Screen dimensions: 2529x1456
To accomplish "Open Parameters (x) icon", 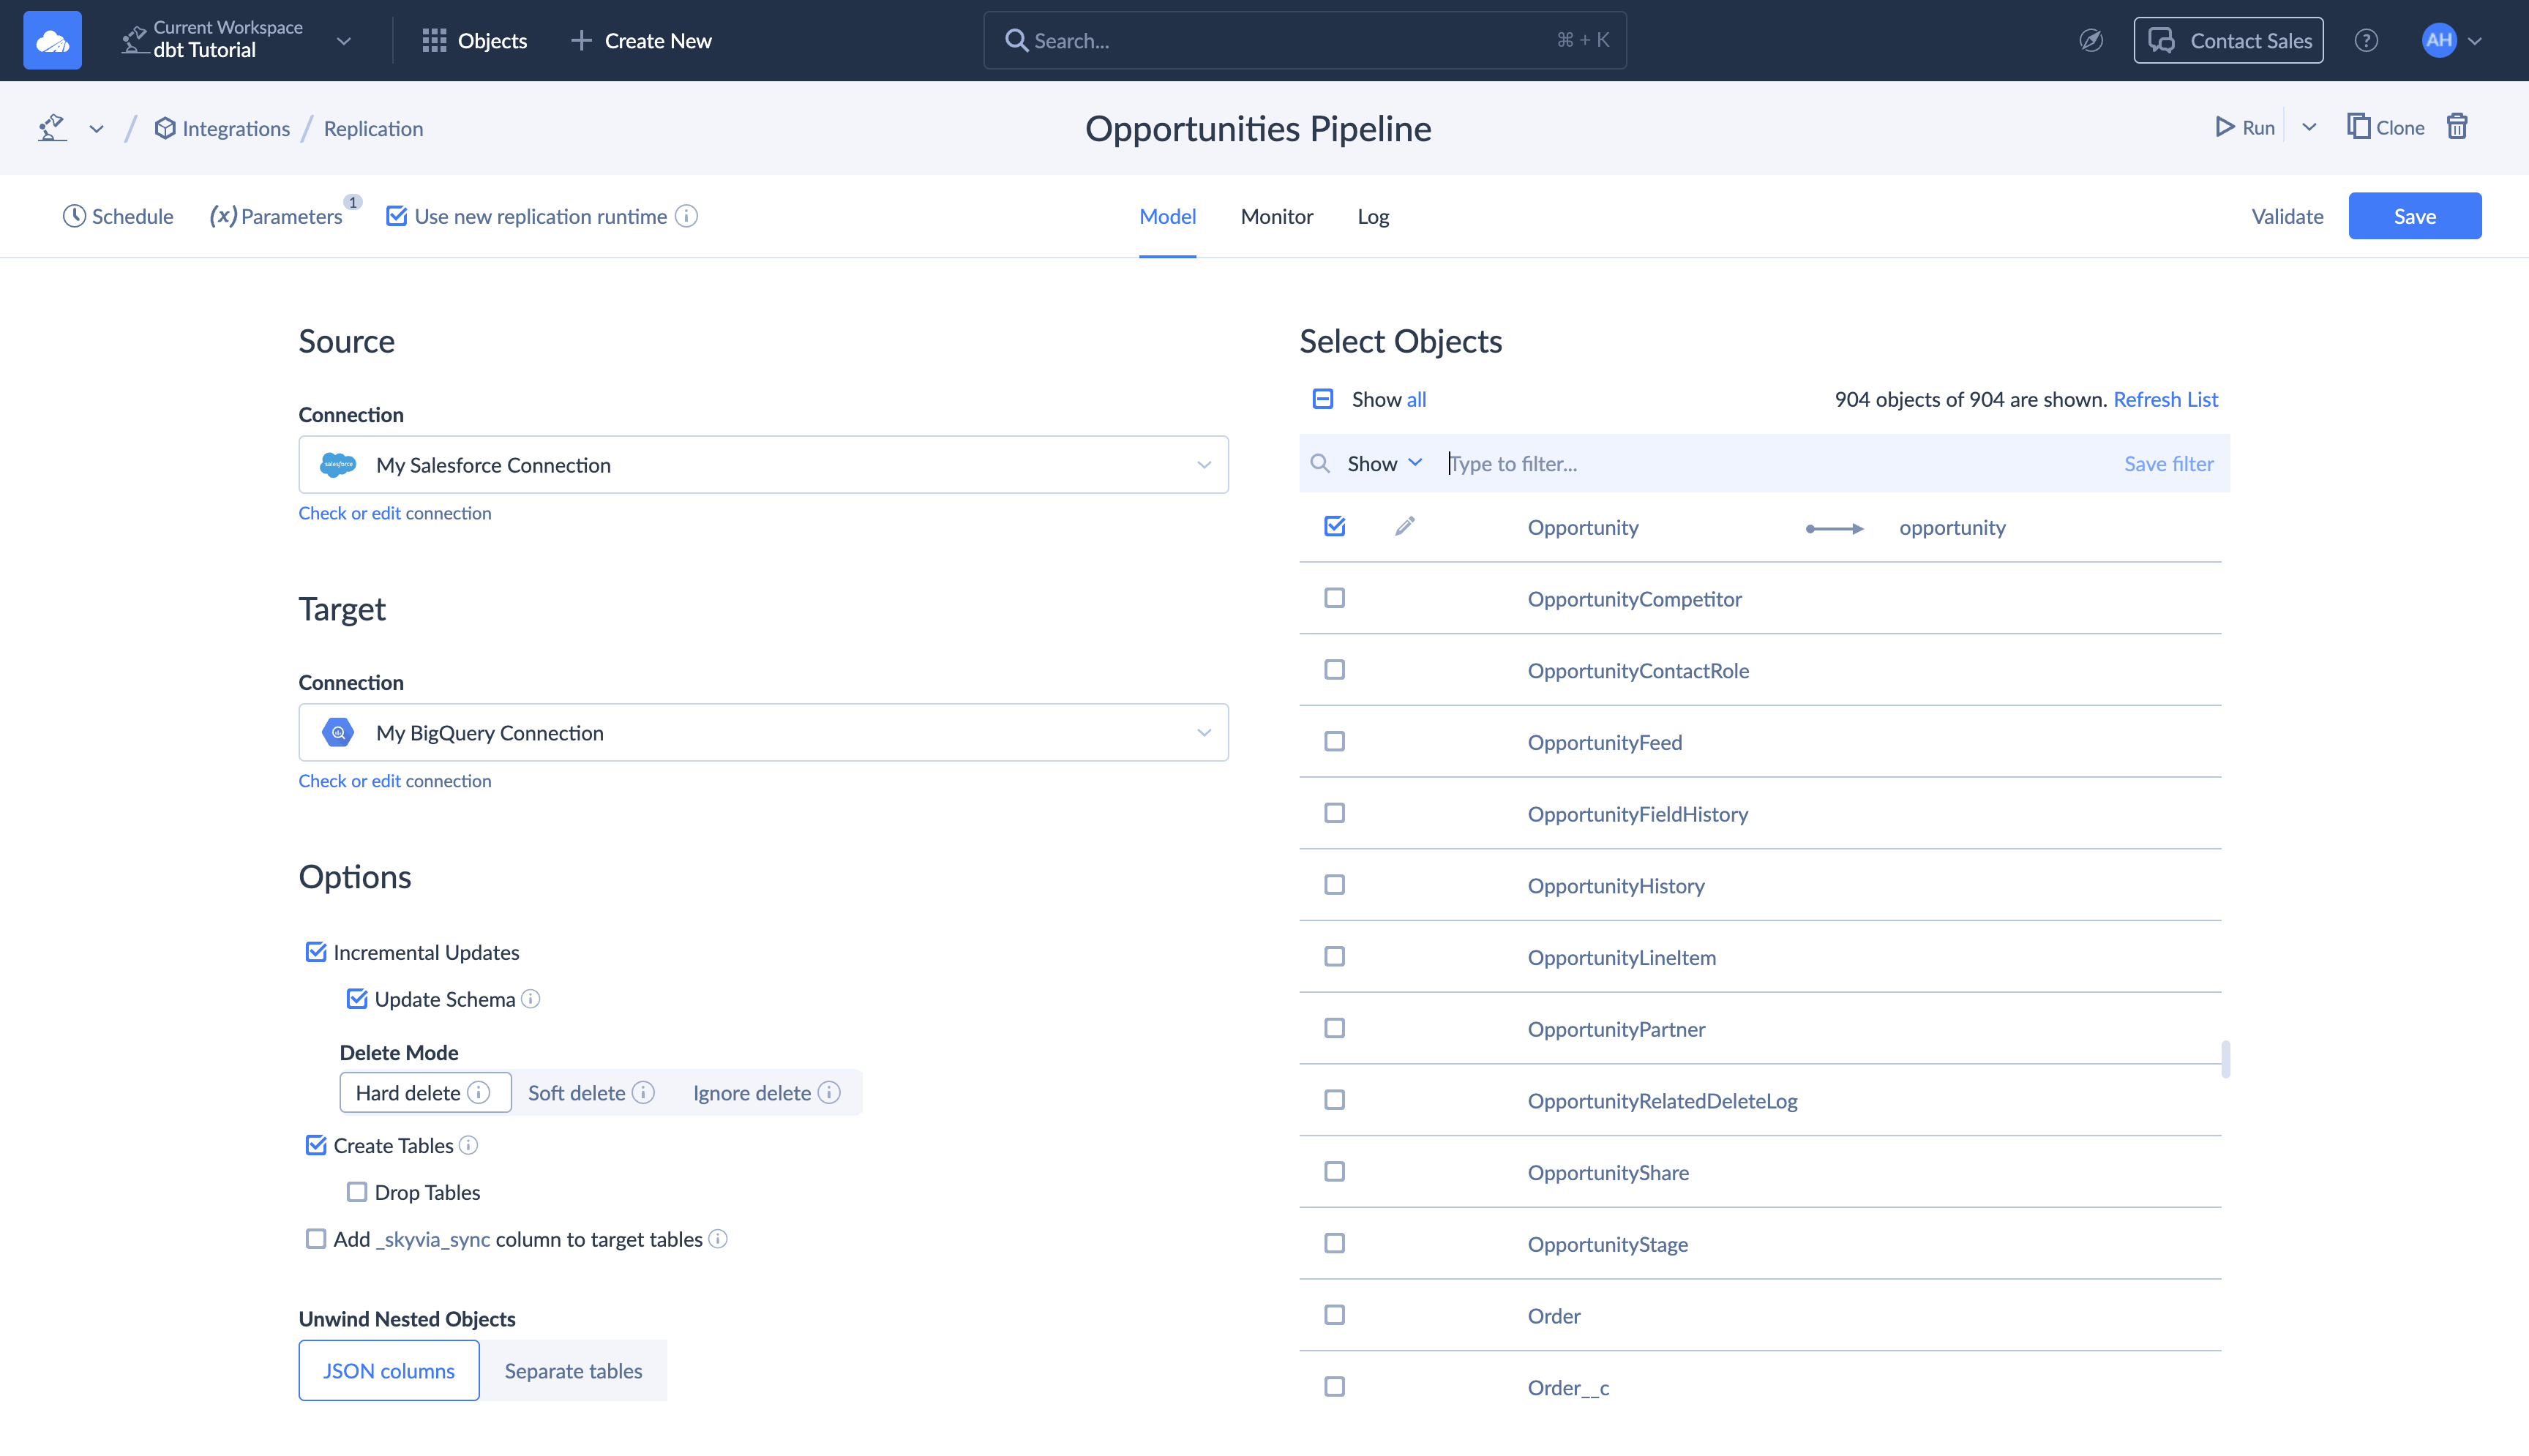I will click(223, 216).
